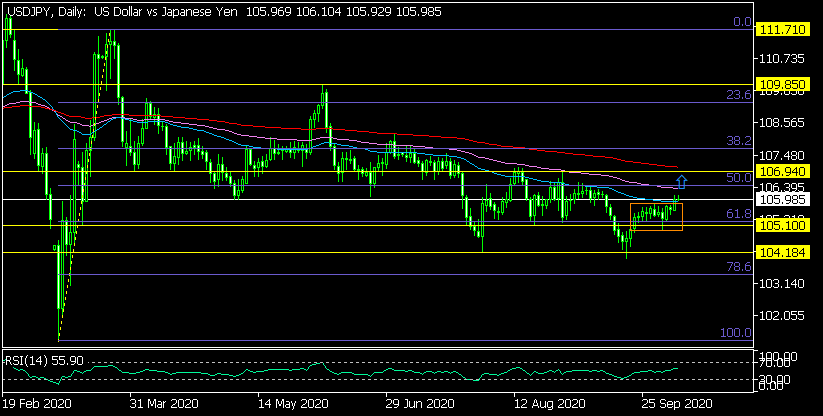The image size is (823, 416).
Task: Select the 109.850 yellow price label
Action: click(783, 84)
